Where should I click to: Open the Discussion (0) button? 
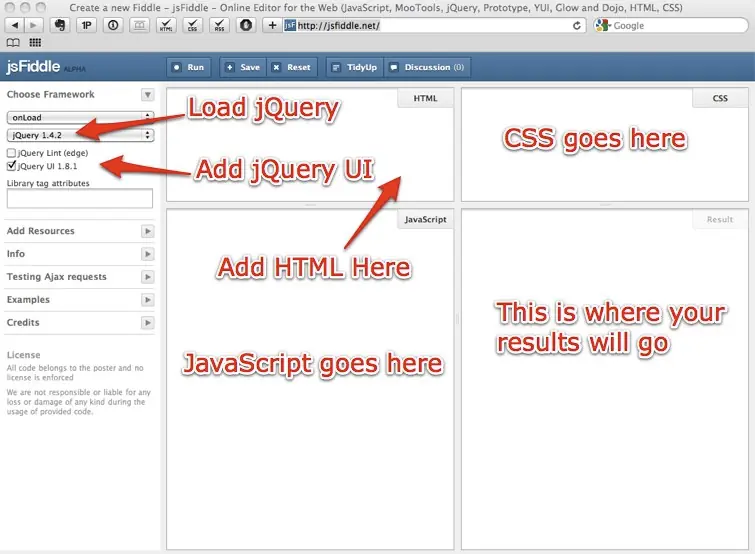point(427,67)
